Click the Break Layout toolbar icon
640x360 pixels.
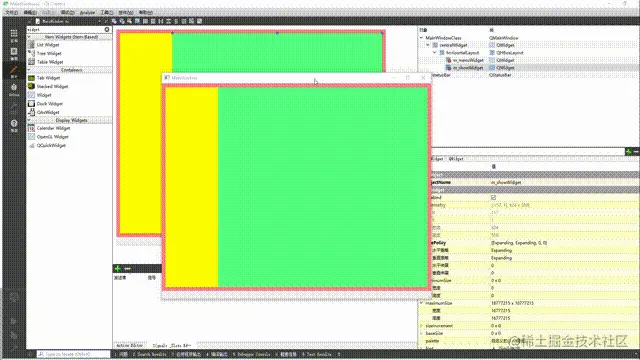click(x=191, y=21)
